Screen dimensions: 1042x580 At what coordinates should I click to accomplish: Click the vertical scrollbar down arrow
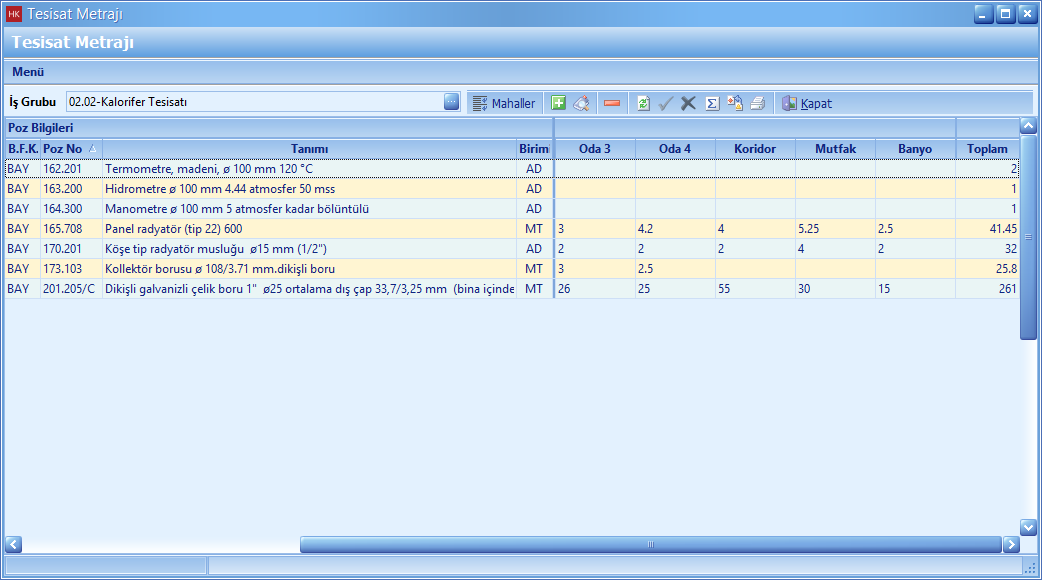(x=1028, y=526)
